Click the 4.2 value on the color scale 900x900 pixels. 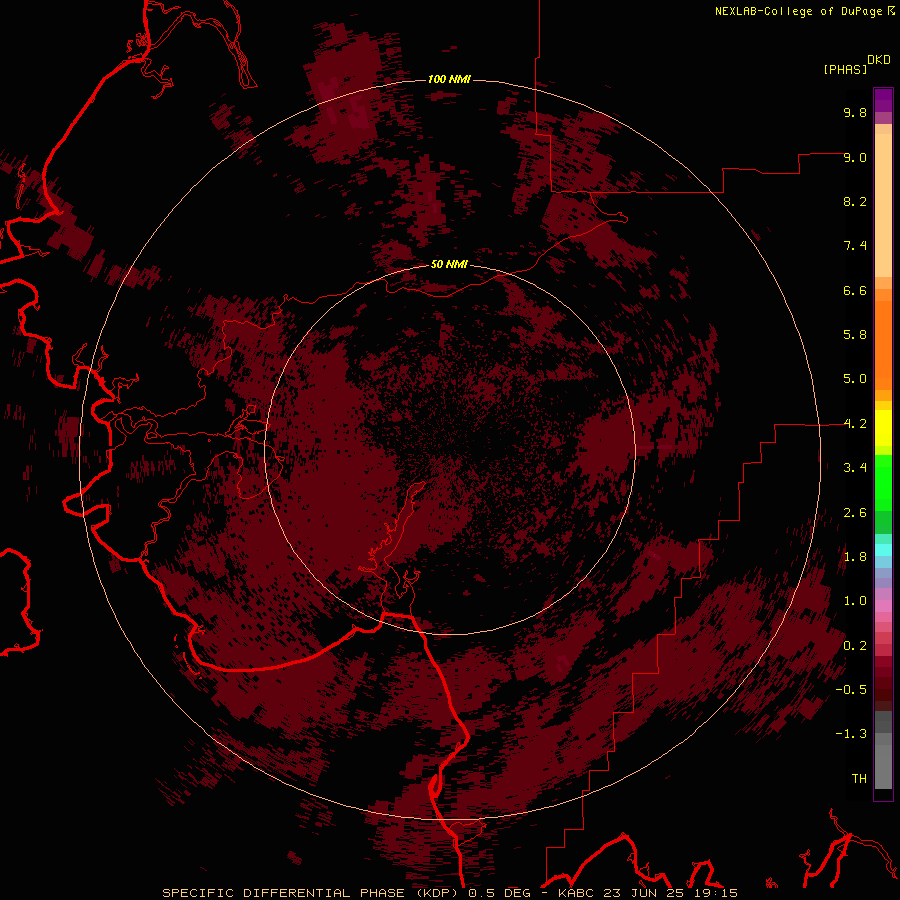(855, 424)
